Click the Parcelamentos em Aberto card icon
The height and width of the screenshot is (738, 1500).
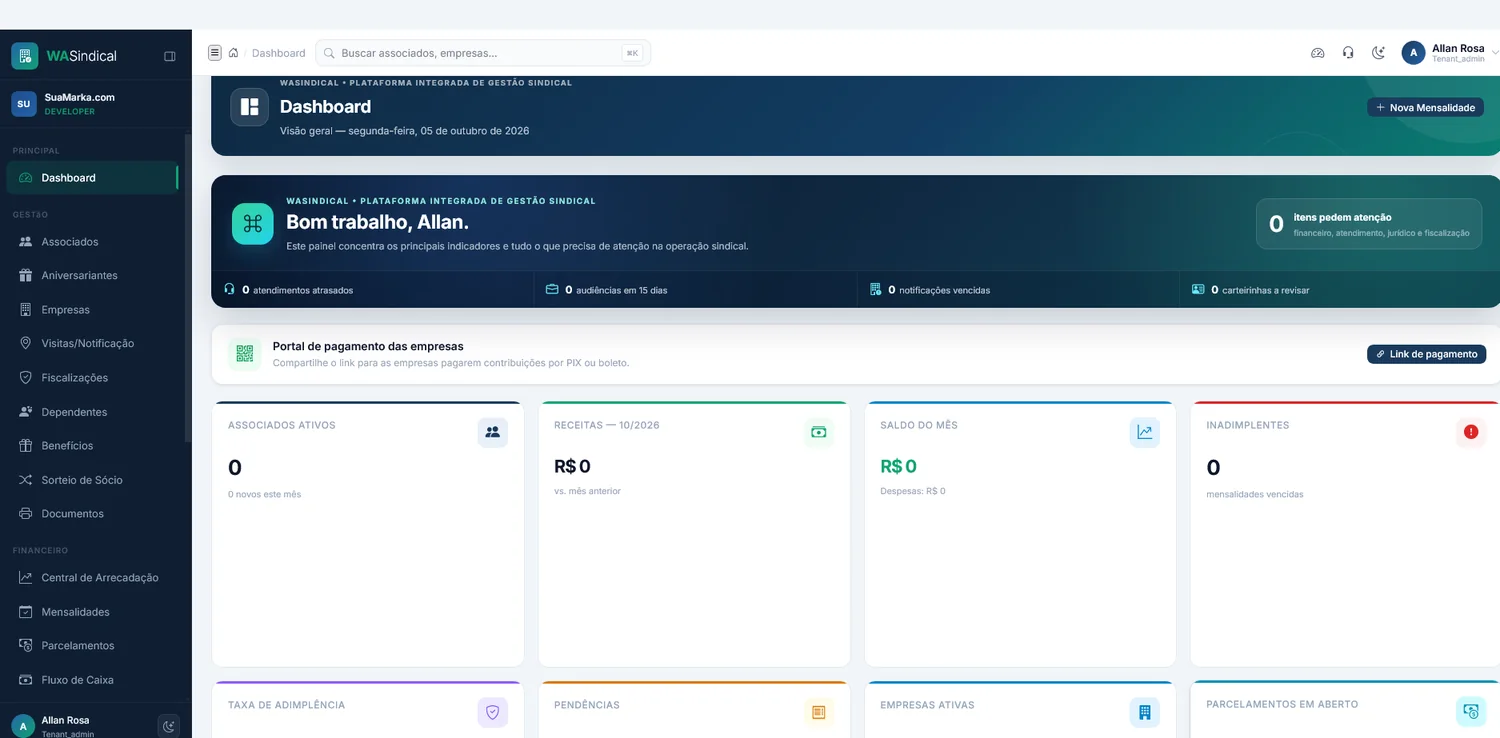pyautogui.click(x=1470, y=711)
